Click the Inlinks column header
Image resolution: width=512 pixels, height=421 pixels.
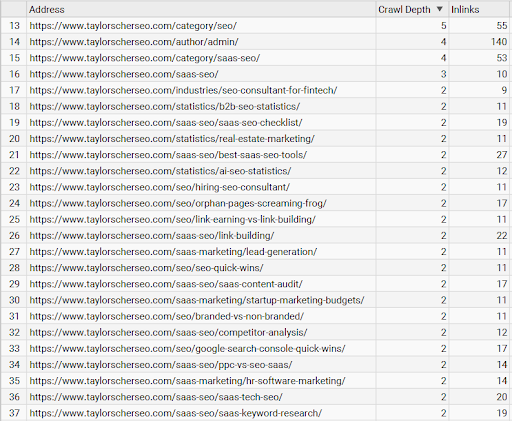tap(465, 10)
